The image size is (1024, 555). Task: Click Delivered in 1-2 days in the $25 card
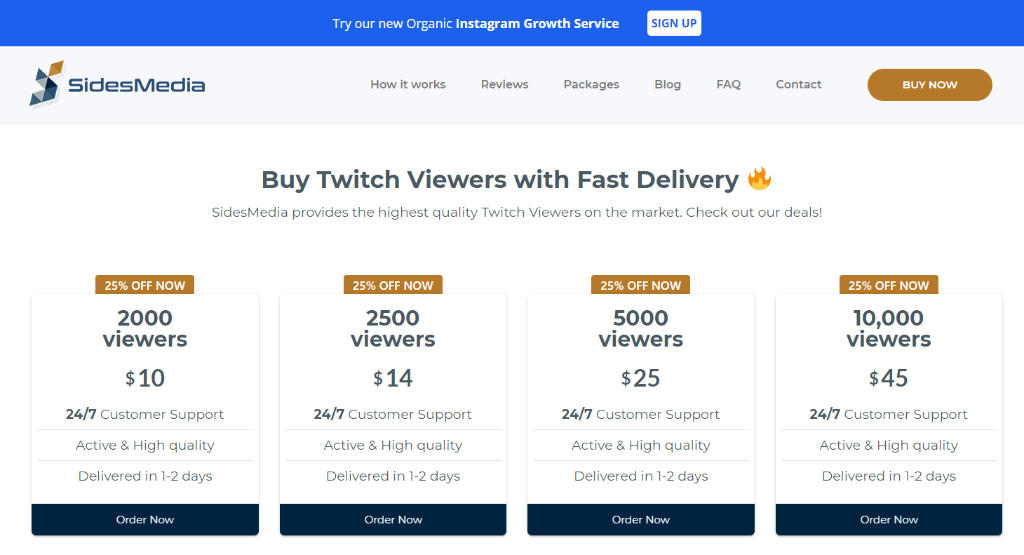[641, 476]
